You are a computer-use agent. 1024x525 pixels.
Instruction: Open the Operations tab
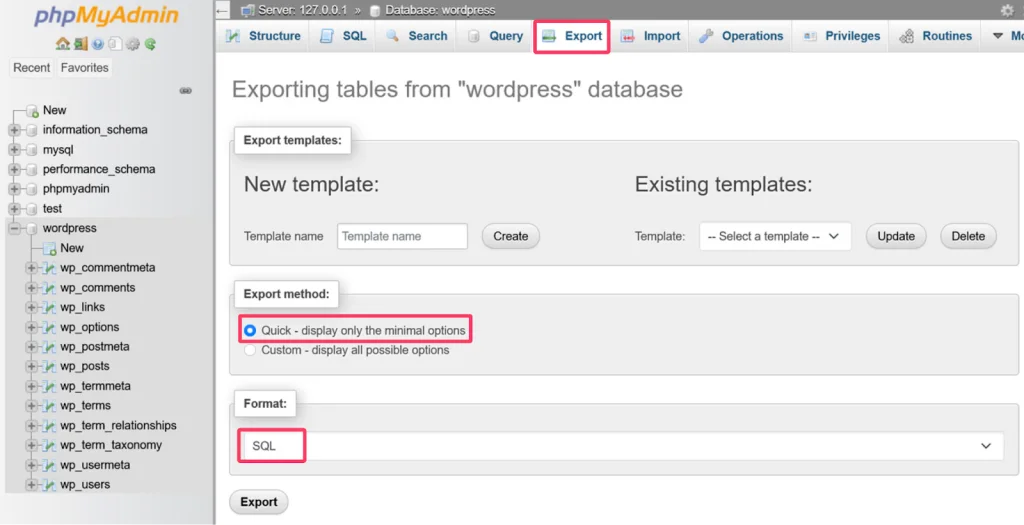point(741,36)
